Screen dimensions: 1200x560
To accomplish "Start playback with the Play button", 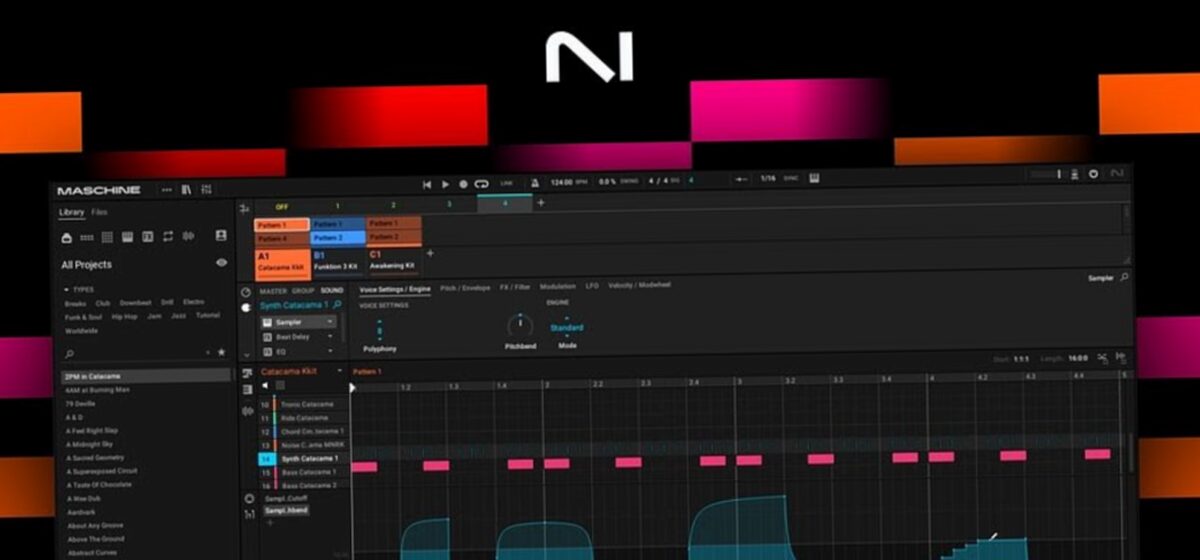I will click(446, 184).
